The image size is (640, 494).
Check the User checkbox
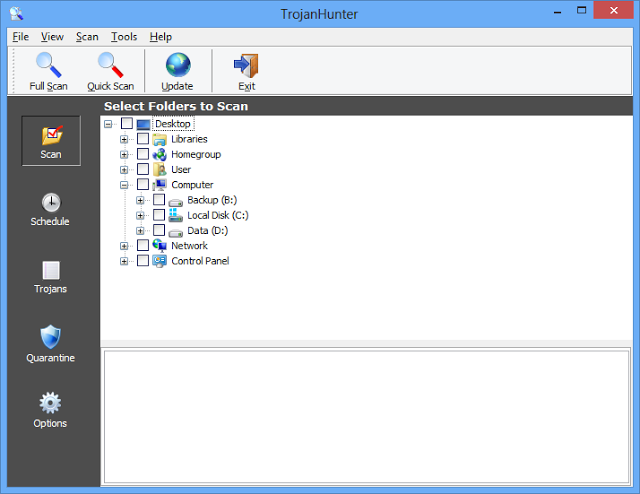tap(143, 169)
